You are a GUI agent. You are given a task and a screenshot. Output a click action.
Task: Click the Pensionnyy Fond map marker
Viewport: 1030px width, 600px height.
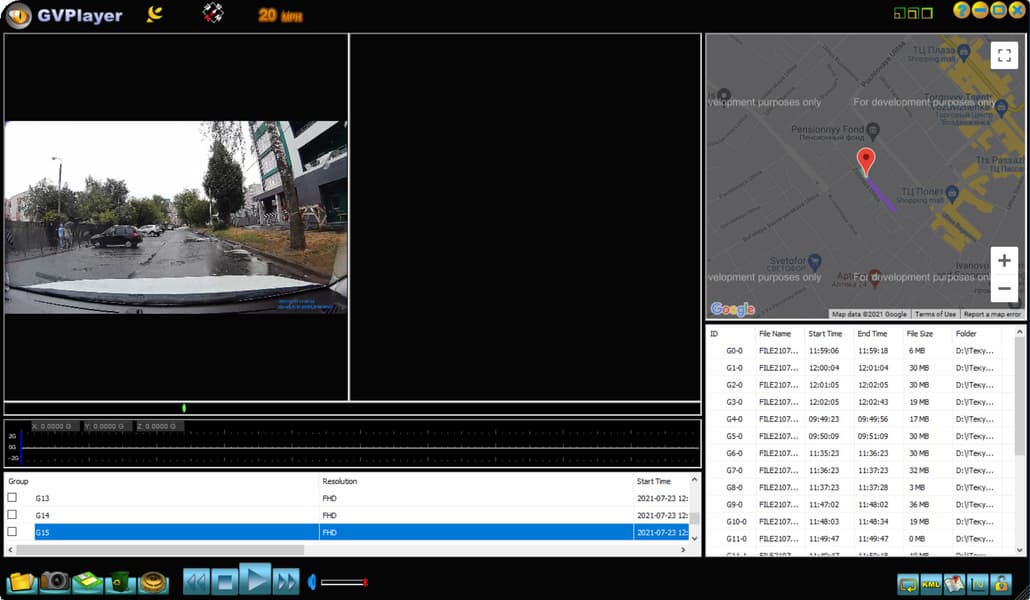point(872,131)
